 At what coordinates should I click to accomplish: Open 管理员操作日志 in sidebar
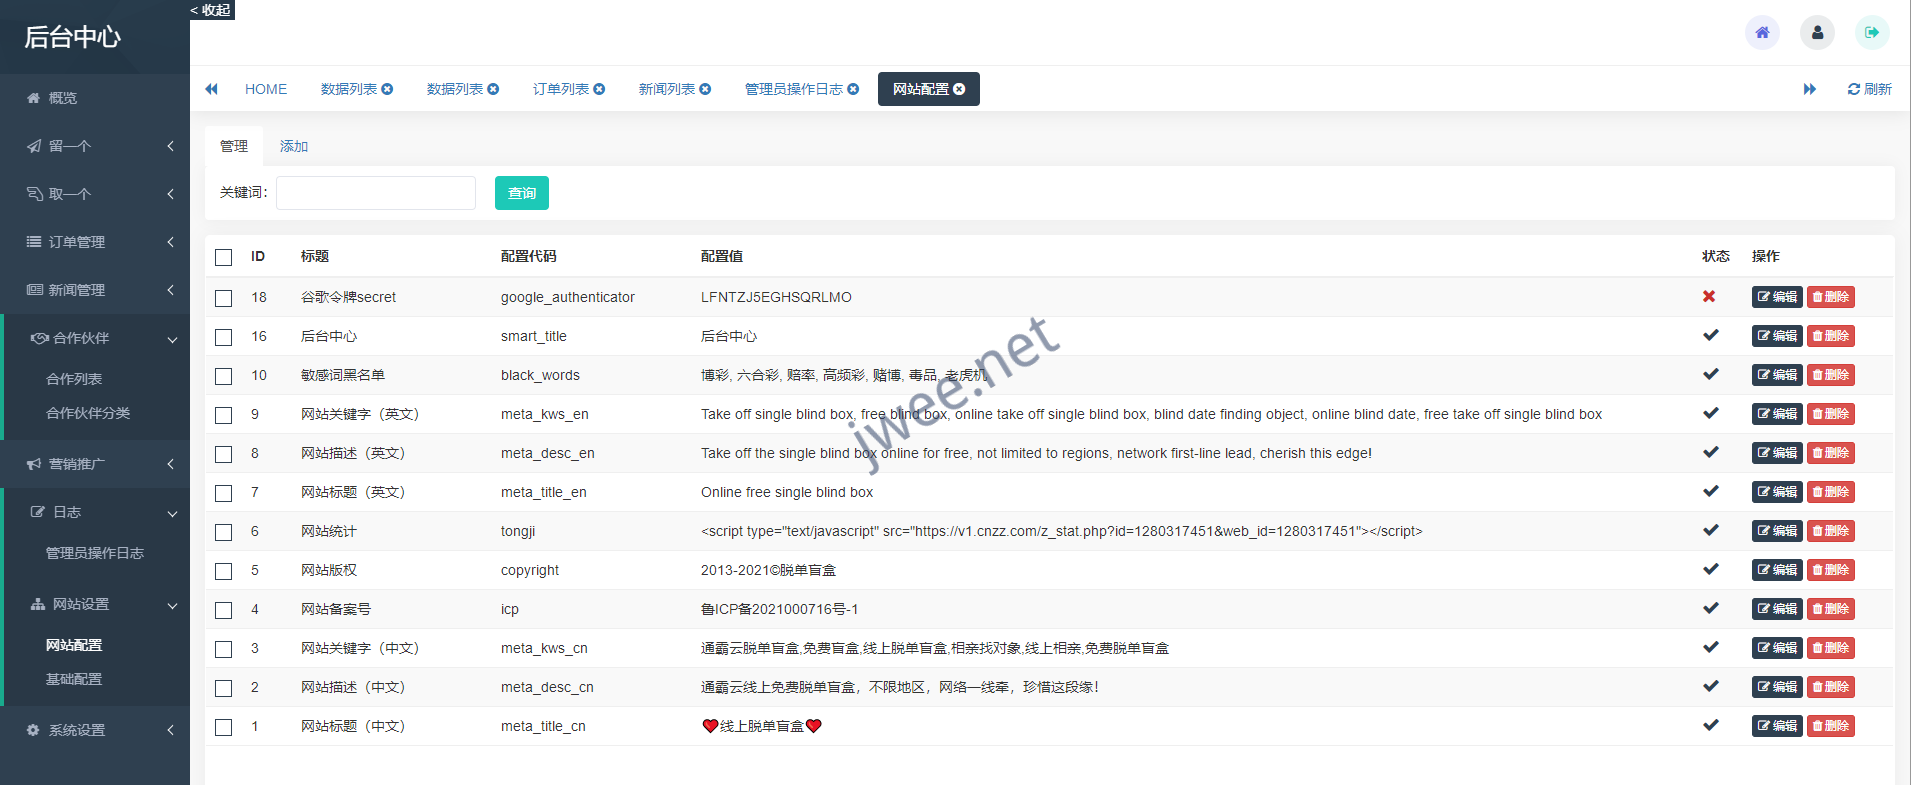click(95, 553)
